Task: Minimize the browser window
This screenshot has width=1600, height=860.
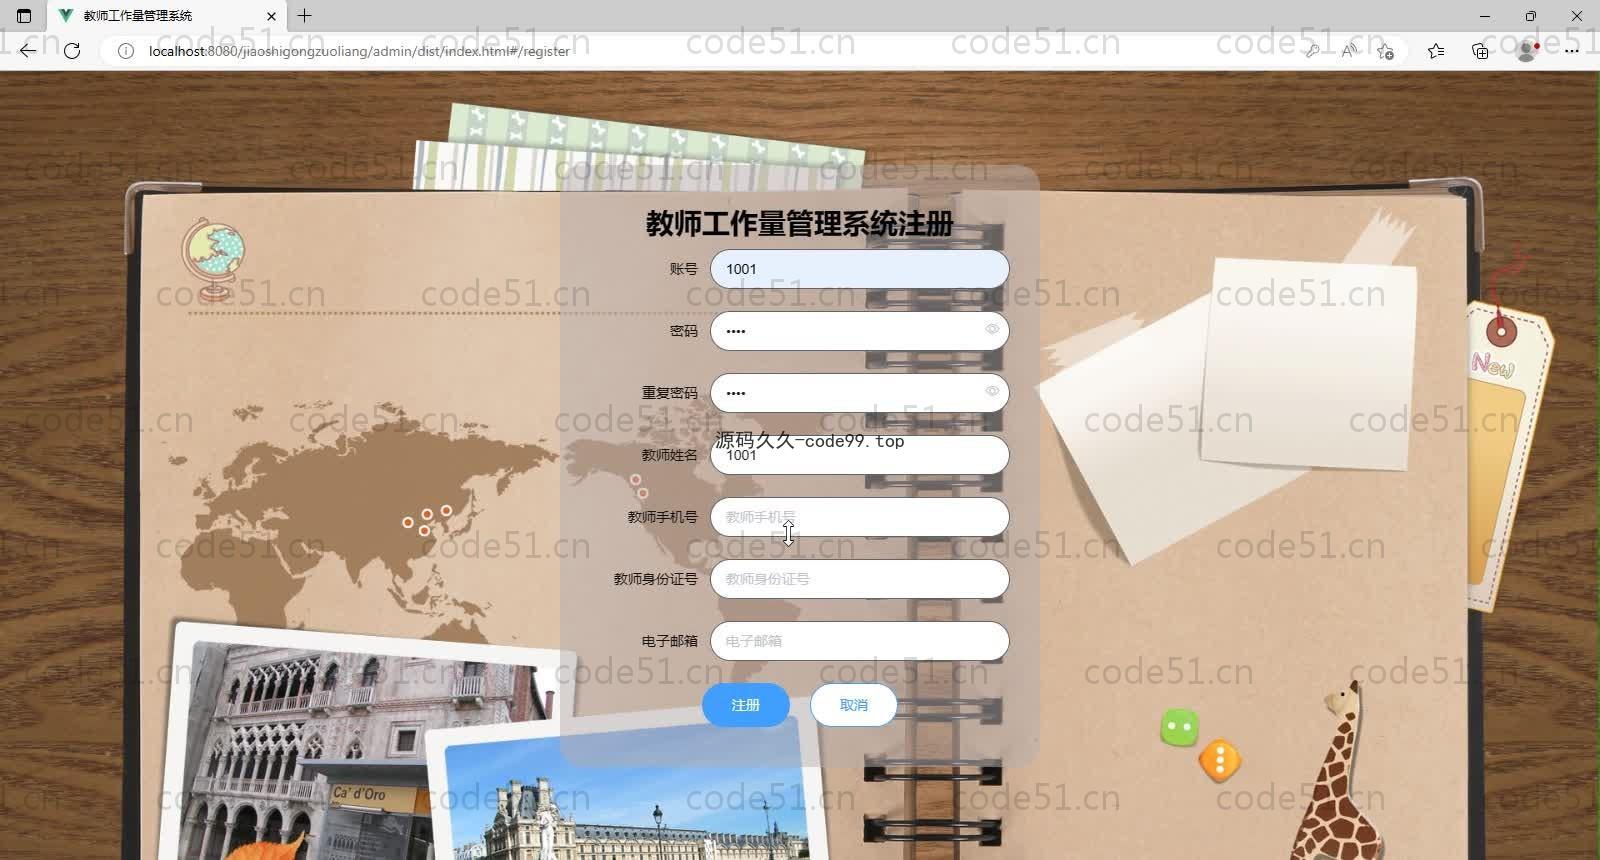Action: tap(1485, 16)
